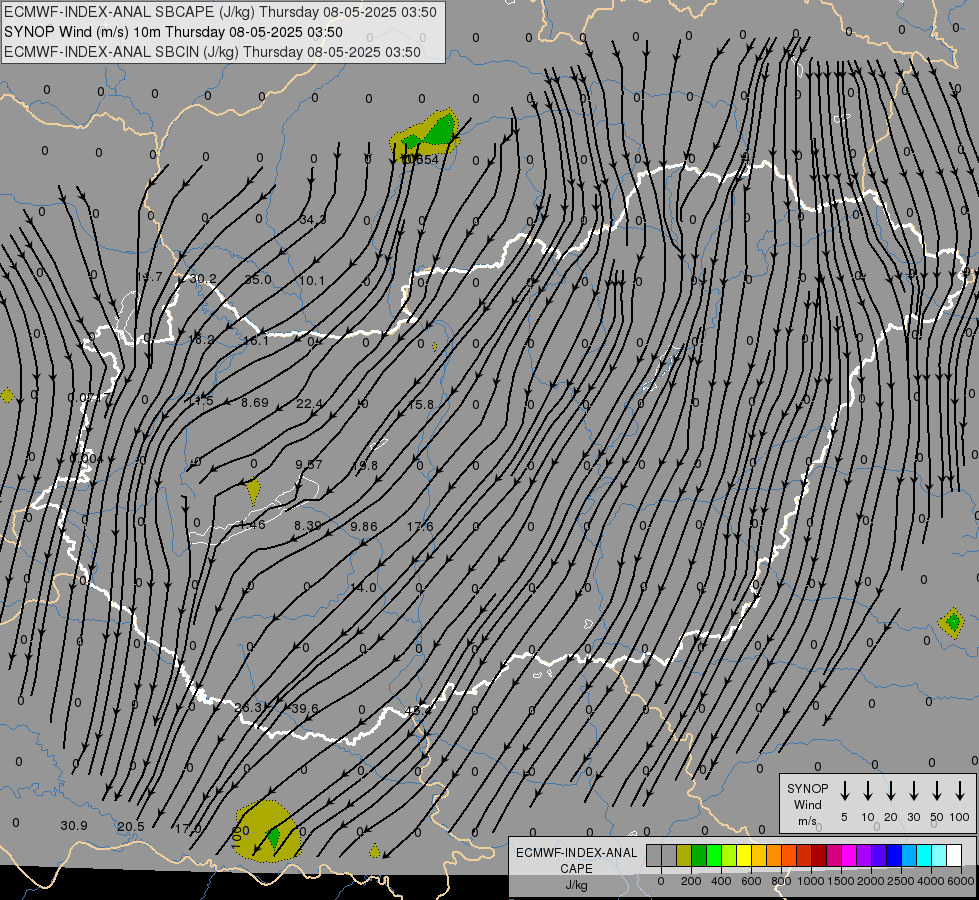
Task: Click the 10 m/s wind arrow in legend
Action: [x=868, y=790]
